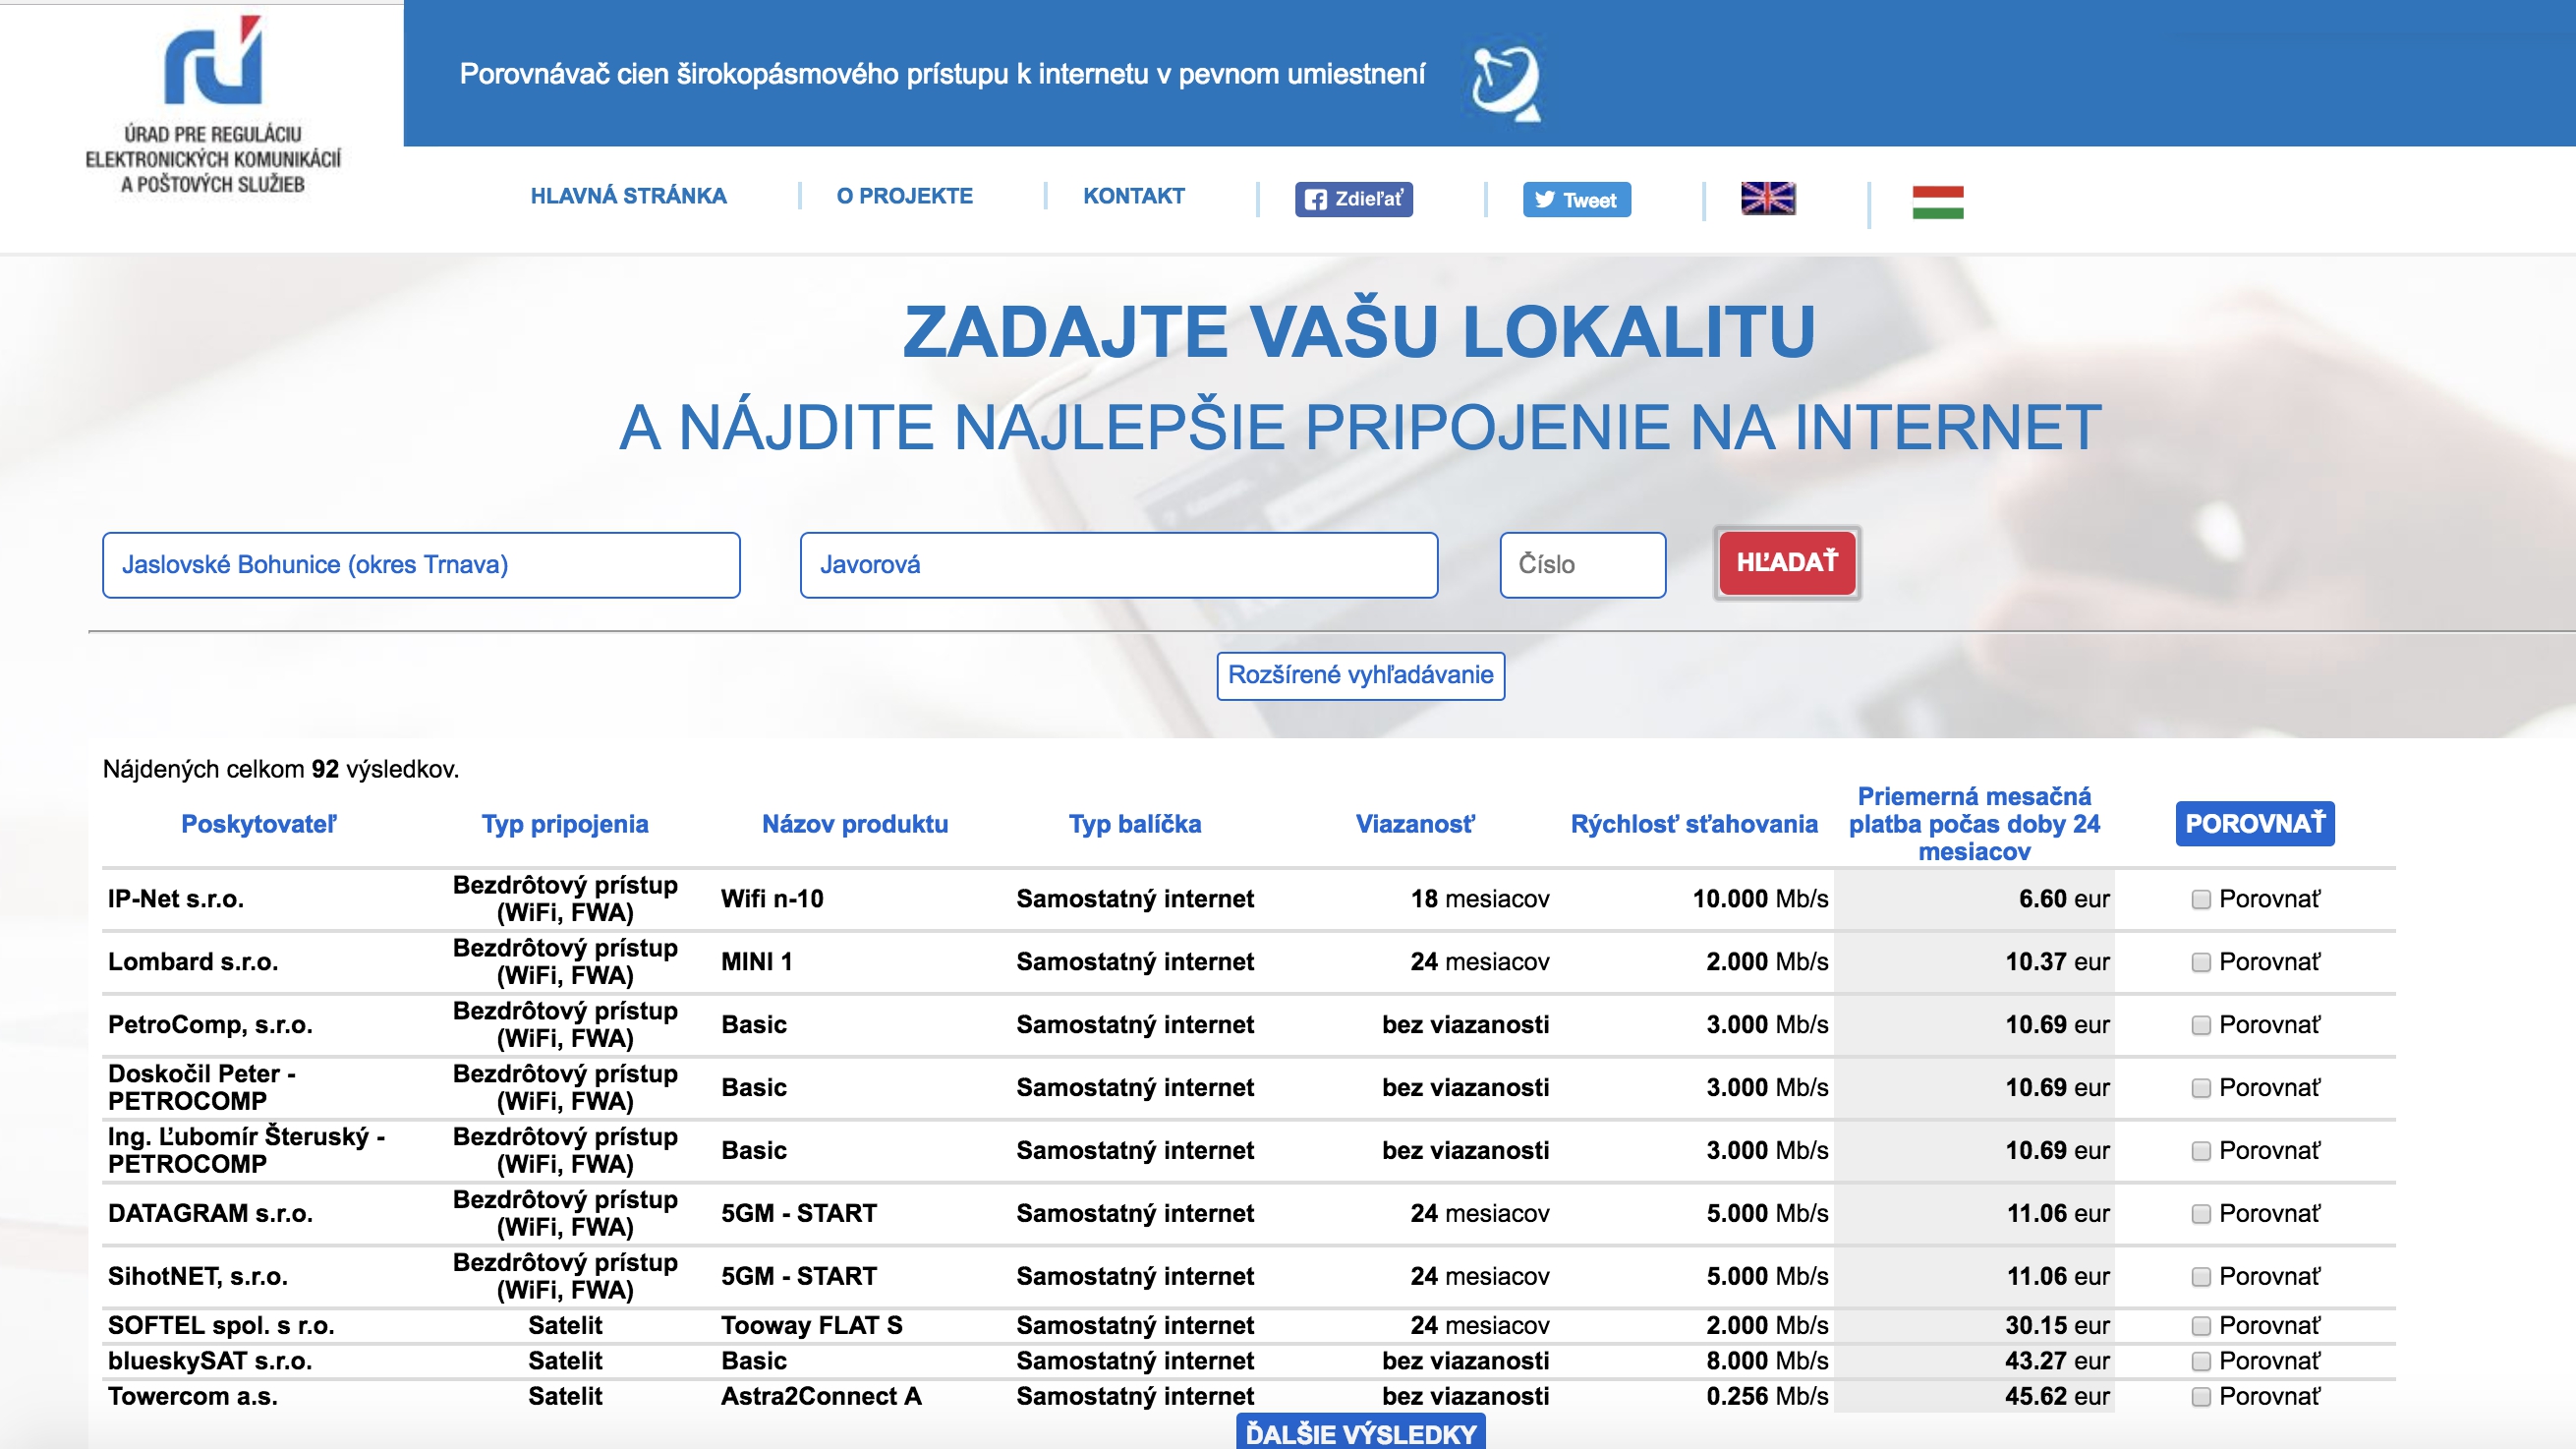Viewport: 2576px width, 1449px height.
Task: Check Porovnať for blueskySAT s.r.o.
Action: pos(2200,1361)
